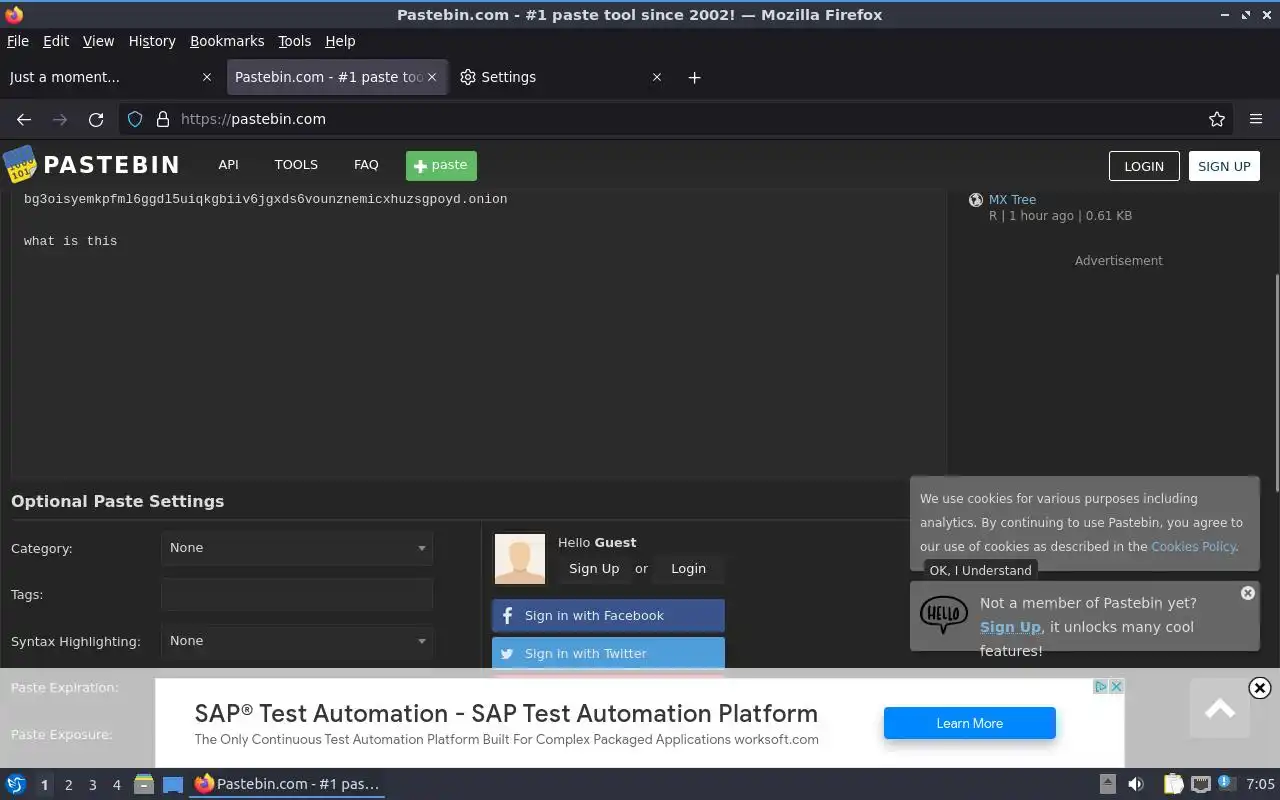The height and width of the screenshot is (800, 1280).
Task: Open the Cookies Policy link
Action: click(x=1193, y=547)
